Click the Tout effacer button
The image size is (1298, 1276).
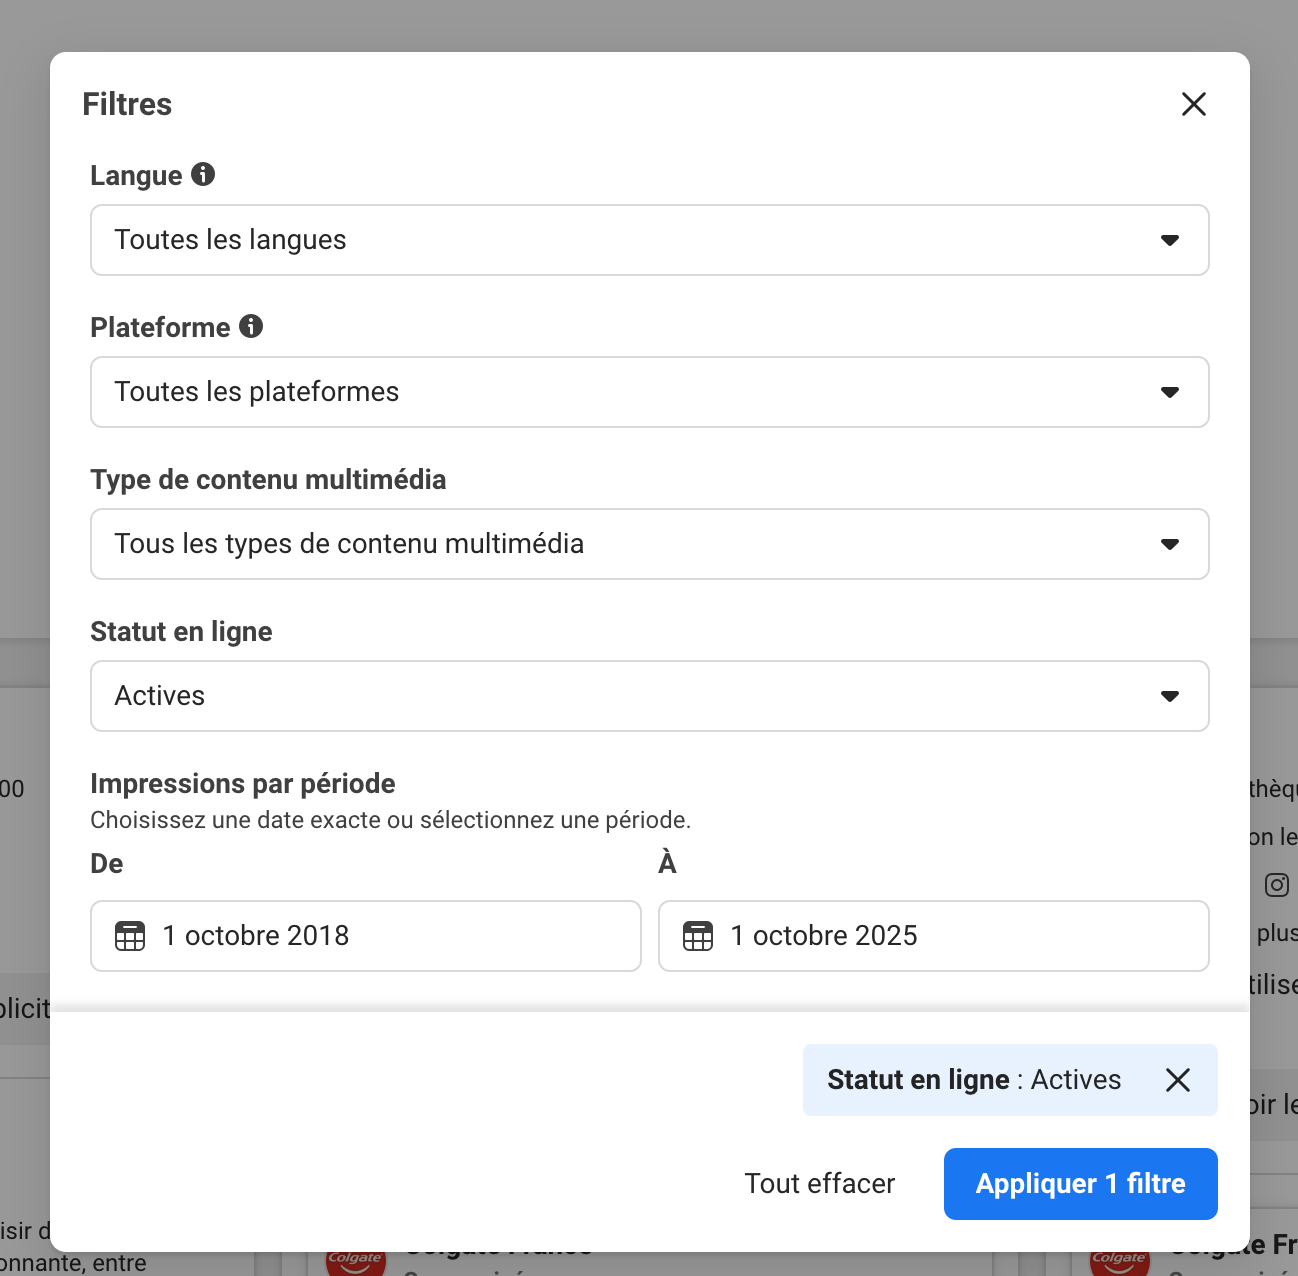pyautogui.click(x=819, y=1184)
